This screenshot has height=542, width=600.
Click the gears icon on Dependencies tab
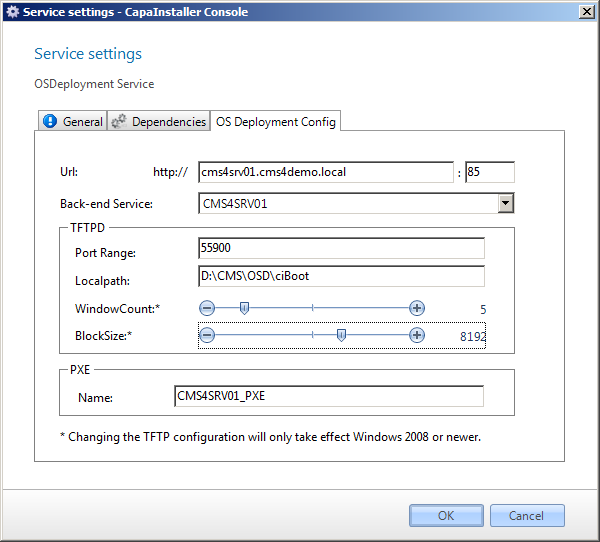[x=119, y=121]
